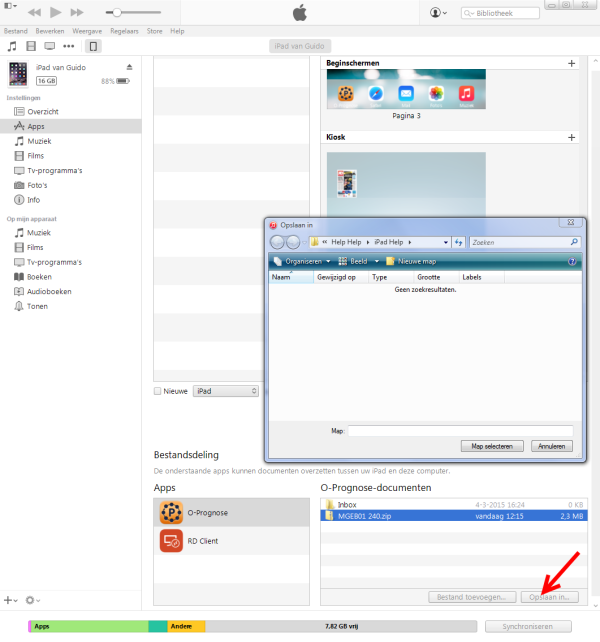Open the Organiseren dropdown in dialog
Image resolution: width=600 pixels, height=642 pixels.
click(x=302, y=261)
